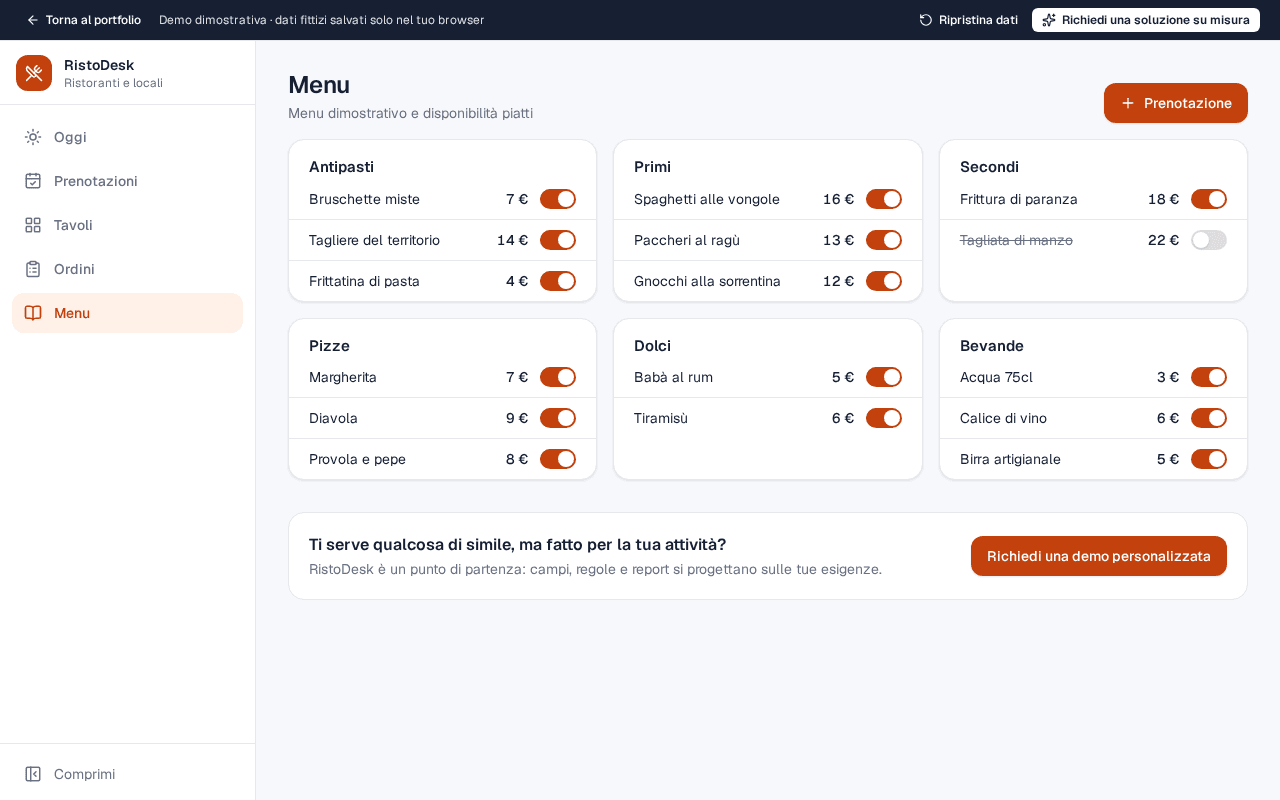
Task: Click Torna al portfolio link
Action: click(83, 20)
